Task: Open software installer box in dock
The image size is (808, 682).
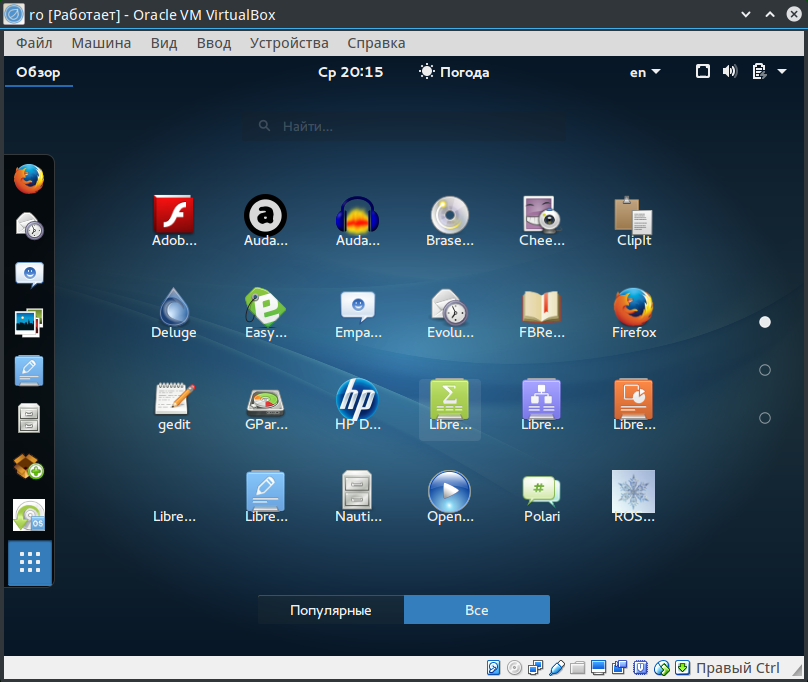Action: click(29, 467)
